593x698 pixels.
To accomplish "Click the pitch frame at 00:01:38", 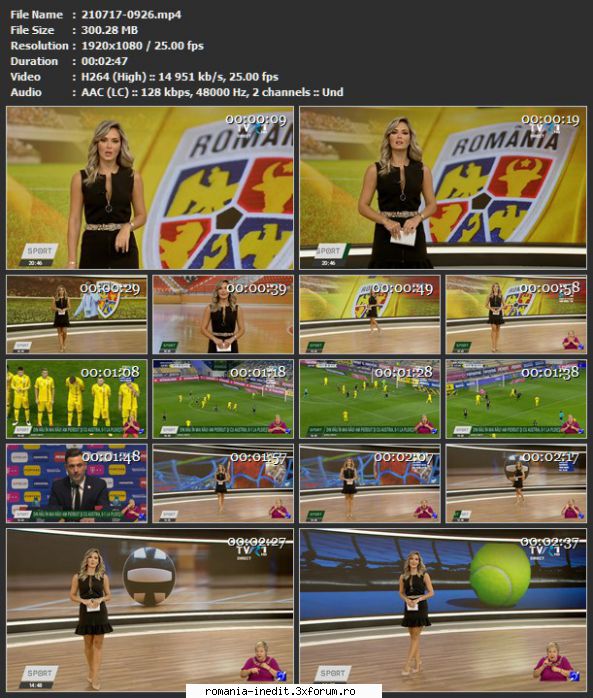I will click(516, 399).
